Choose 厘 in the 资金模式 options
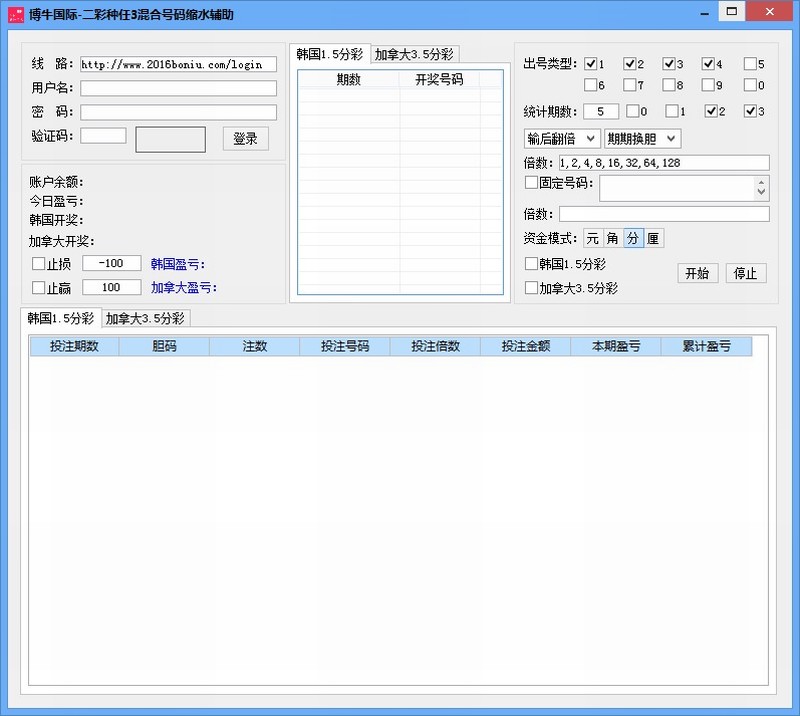800x716 pixels. tap(653, 238)
